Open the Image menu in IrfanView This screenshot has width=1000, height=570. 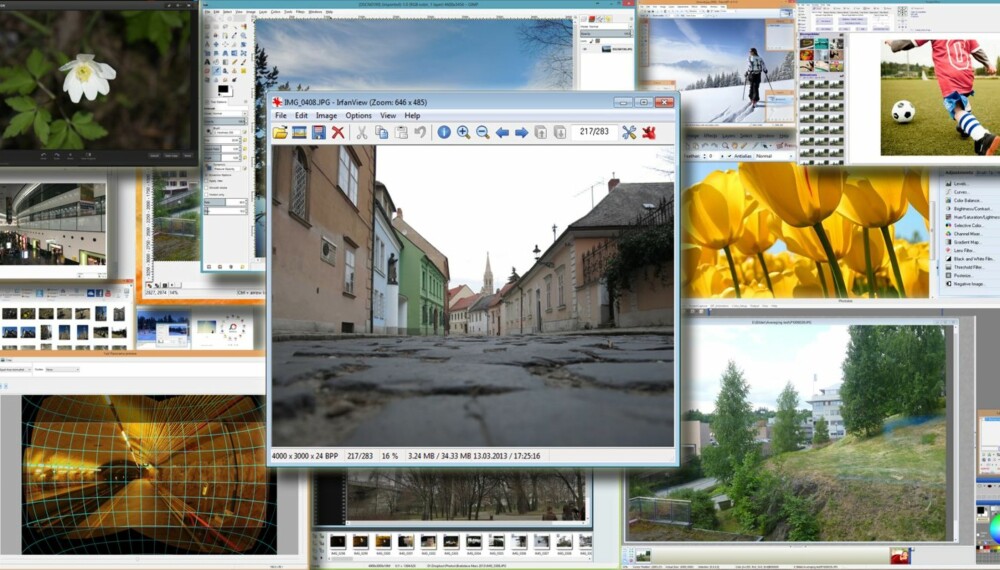pyautogui.click(x=326, y=115)
